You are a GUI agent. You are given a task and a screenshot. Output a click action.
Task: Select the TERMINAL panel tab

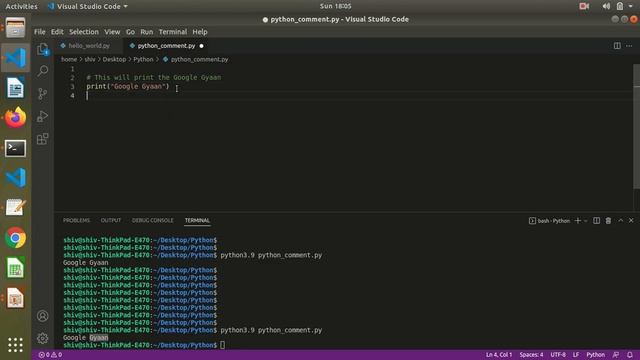click(x=197, y=220)
